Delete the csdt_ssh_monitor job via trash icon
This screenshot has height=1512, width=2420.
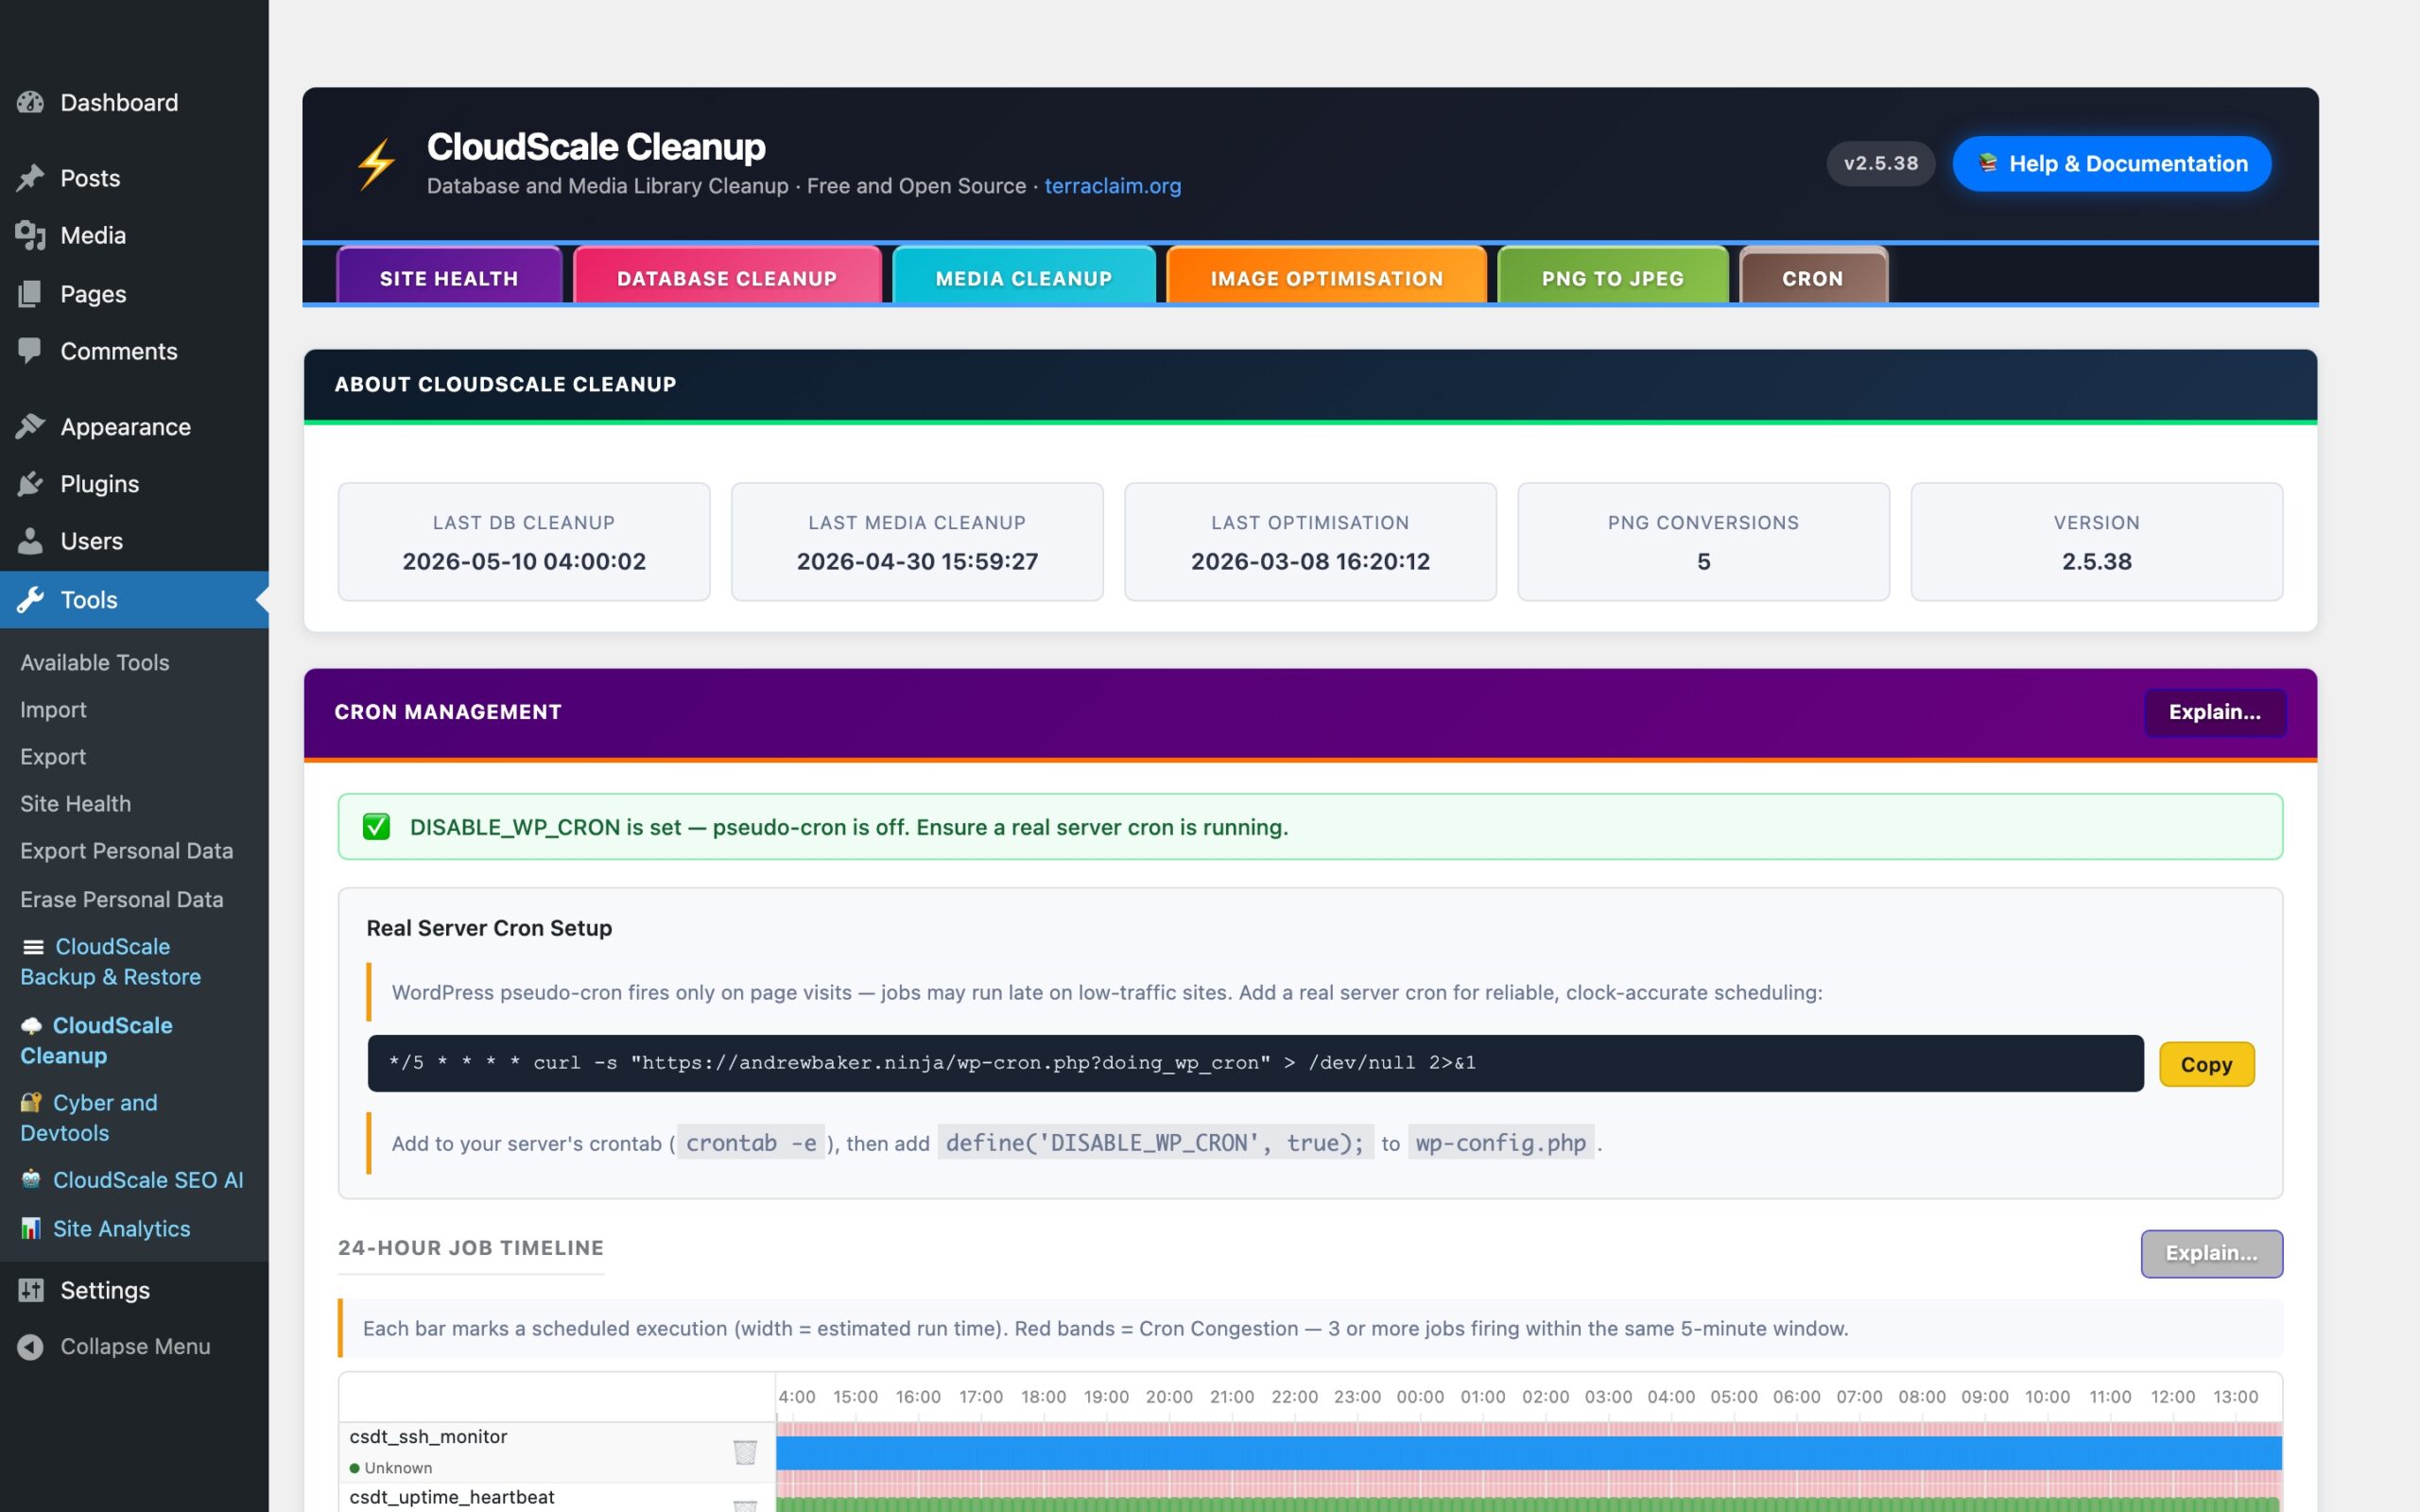click(745, 1452)
